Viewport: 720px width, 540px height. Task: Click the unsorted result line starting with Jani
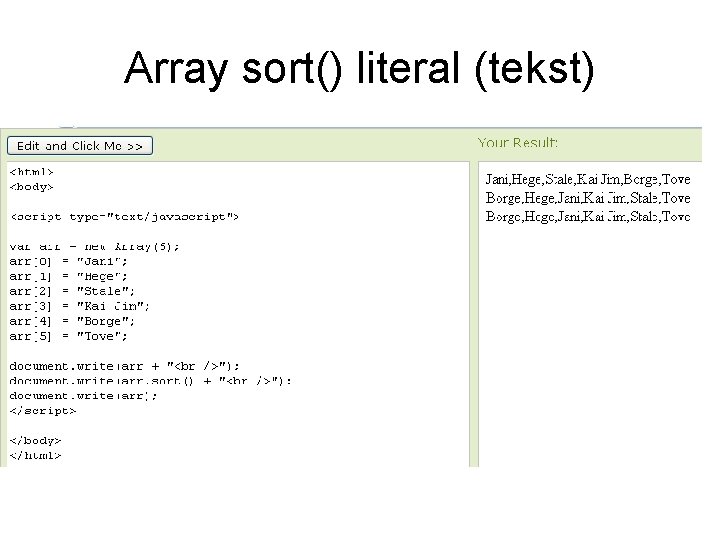pyautogui.click(x=588, y=180)
